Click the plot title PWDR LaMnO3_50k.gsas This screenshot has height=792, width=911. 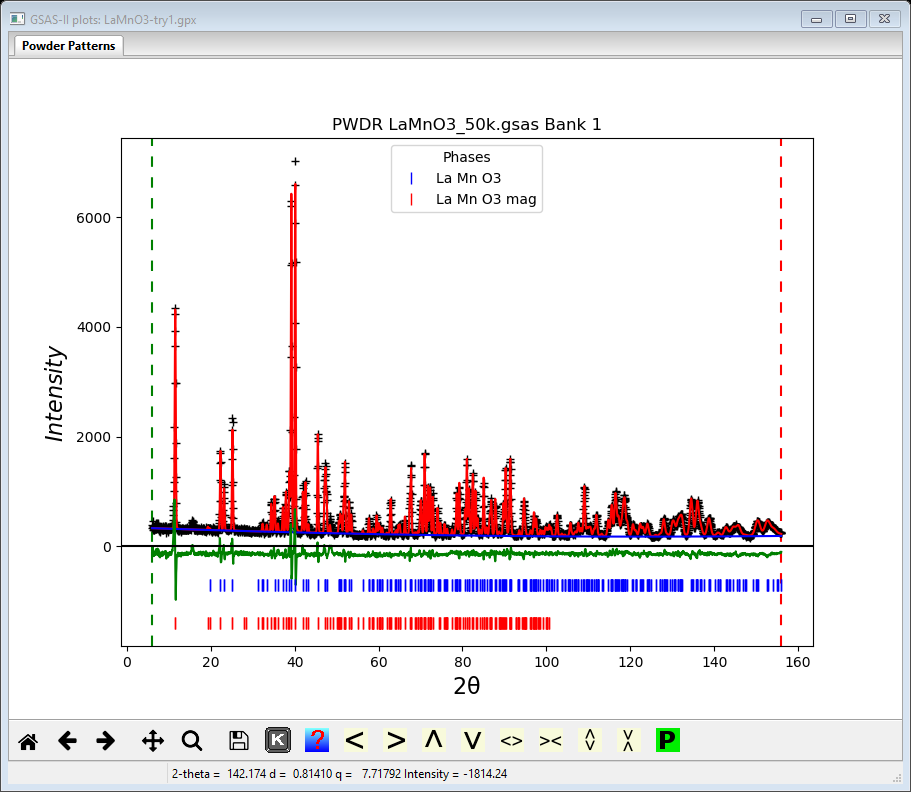tap(466, 124)
